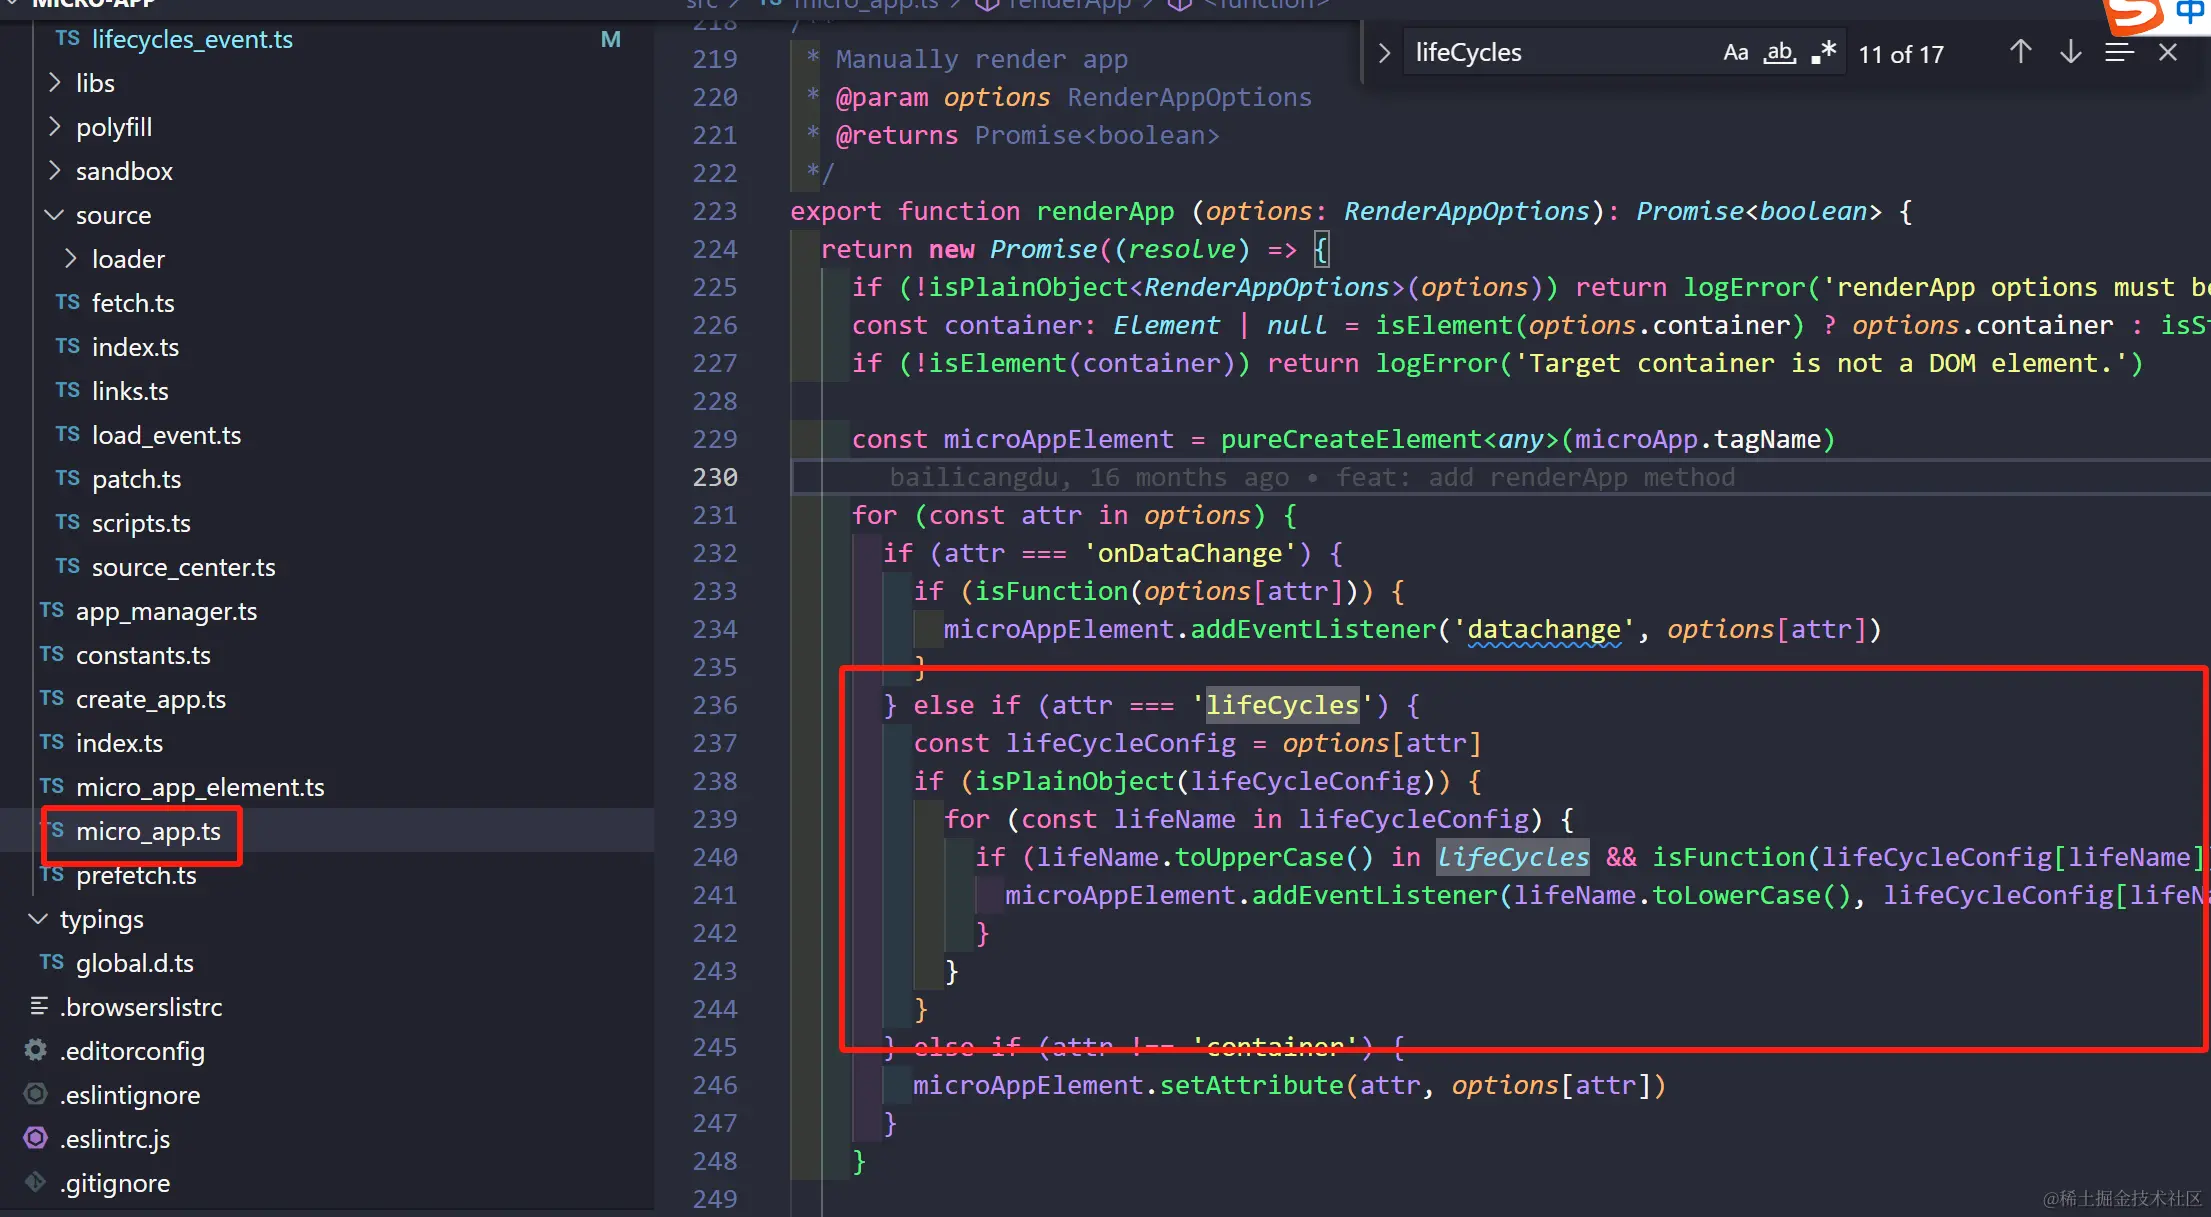Open .eslintignore file

(130, 1095)
